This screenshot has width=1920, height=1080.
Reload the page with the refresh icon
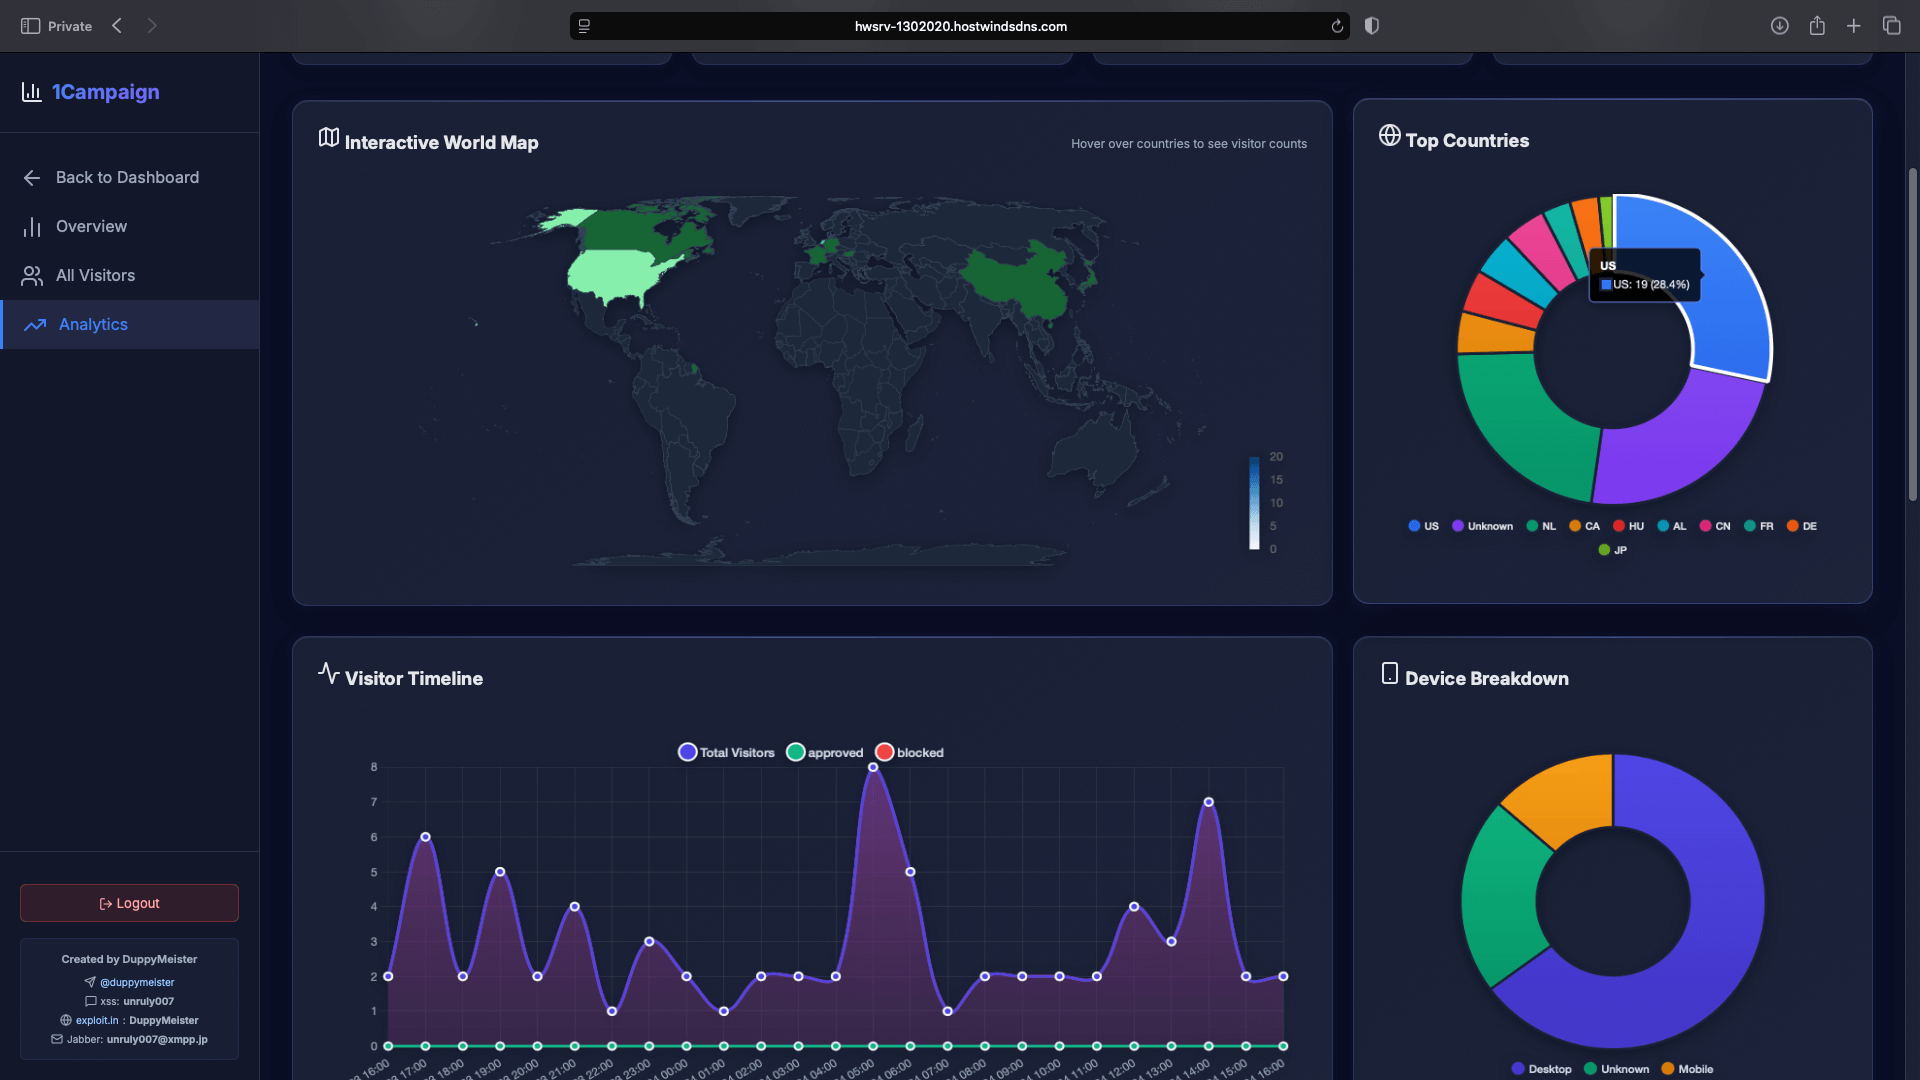1337,26
